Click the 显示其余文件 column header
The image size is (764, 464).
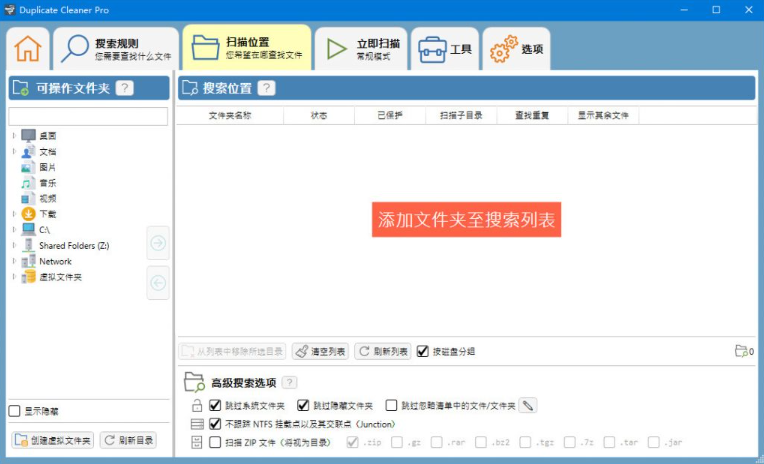coord(604,116)
